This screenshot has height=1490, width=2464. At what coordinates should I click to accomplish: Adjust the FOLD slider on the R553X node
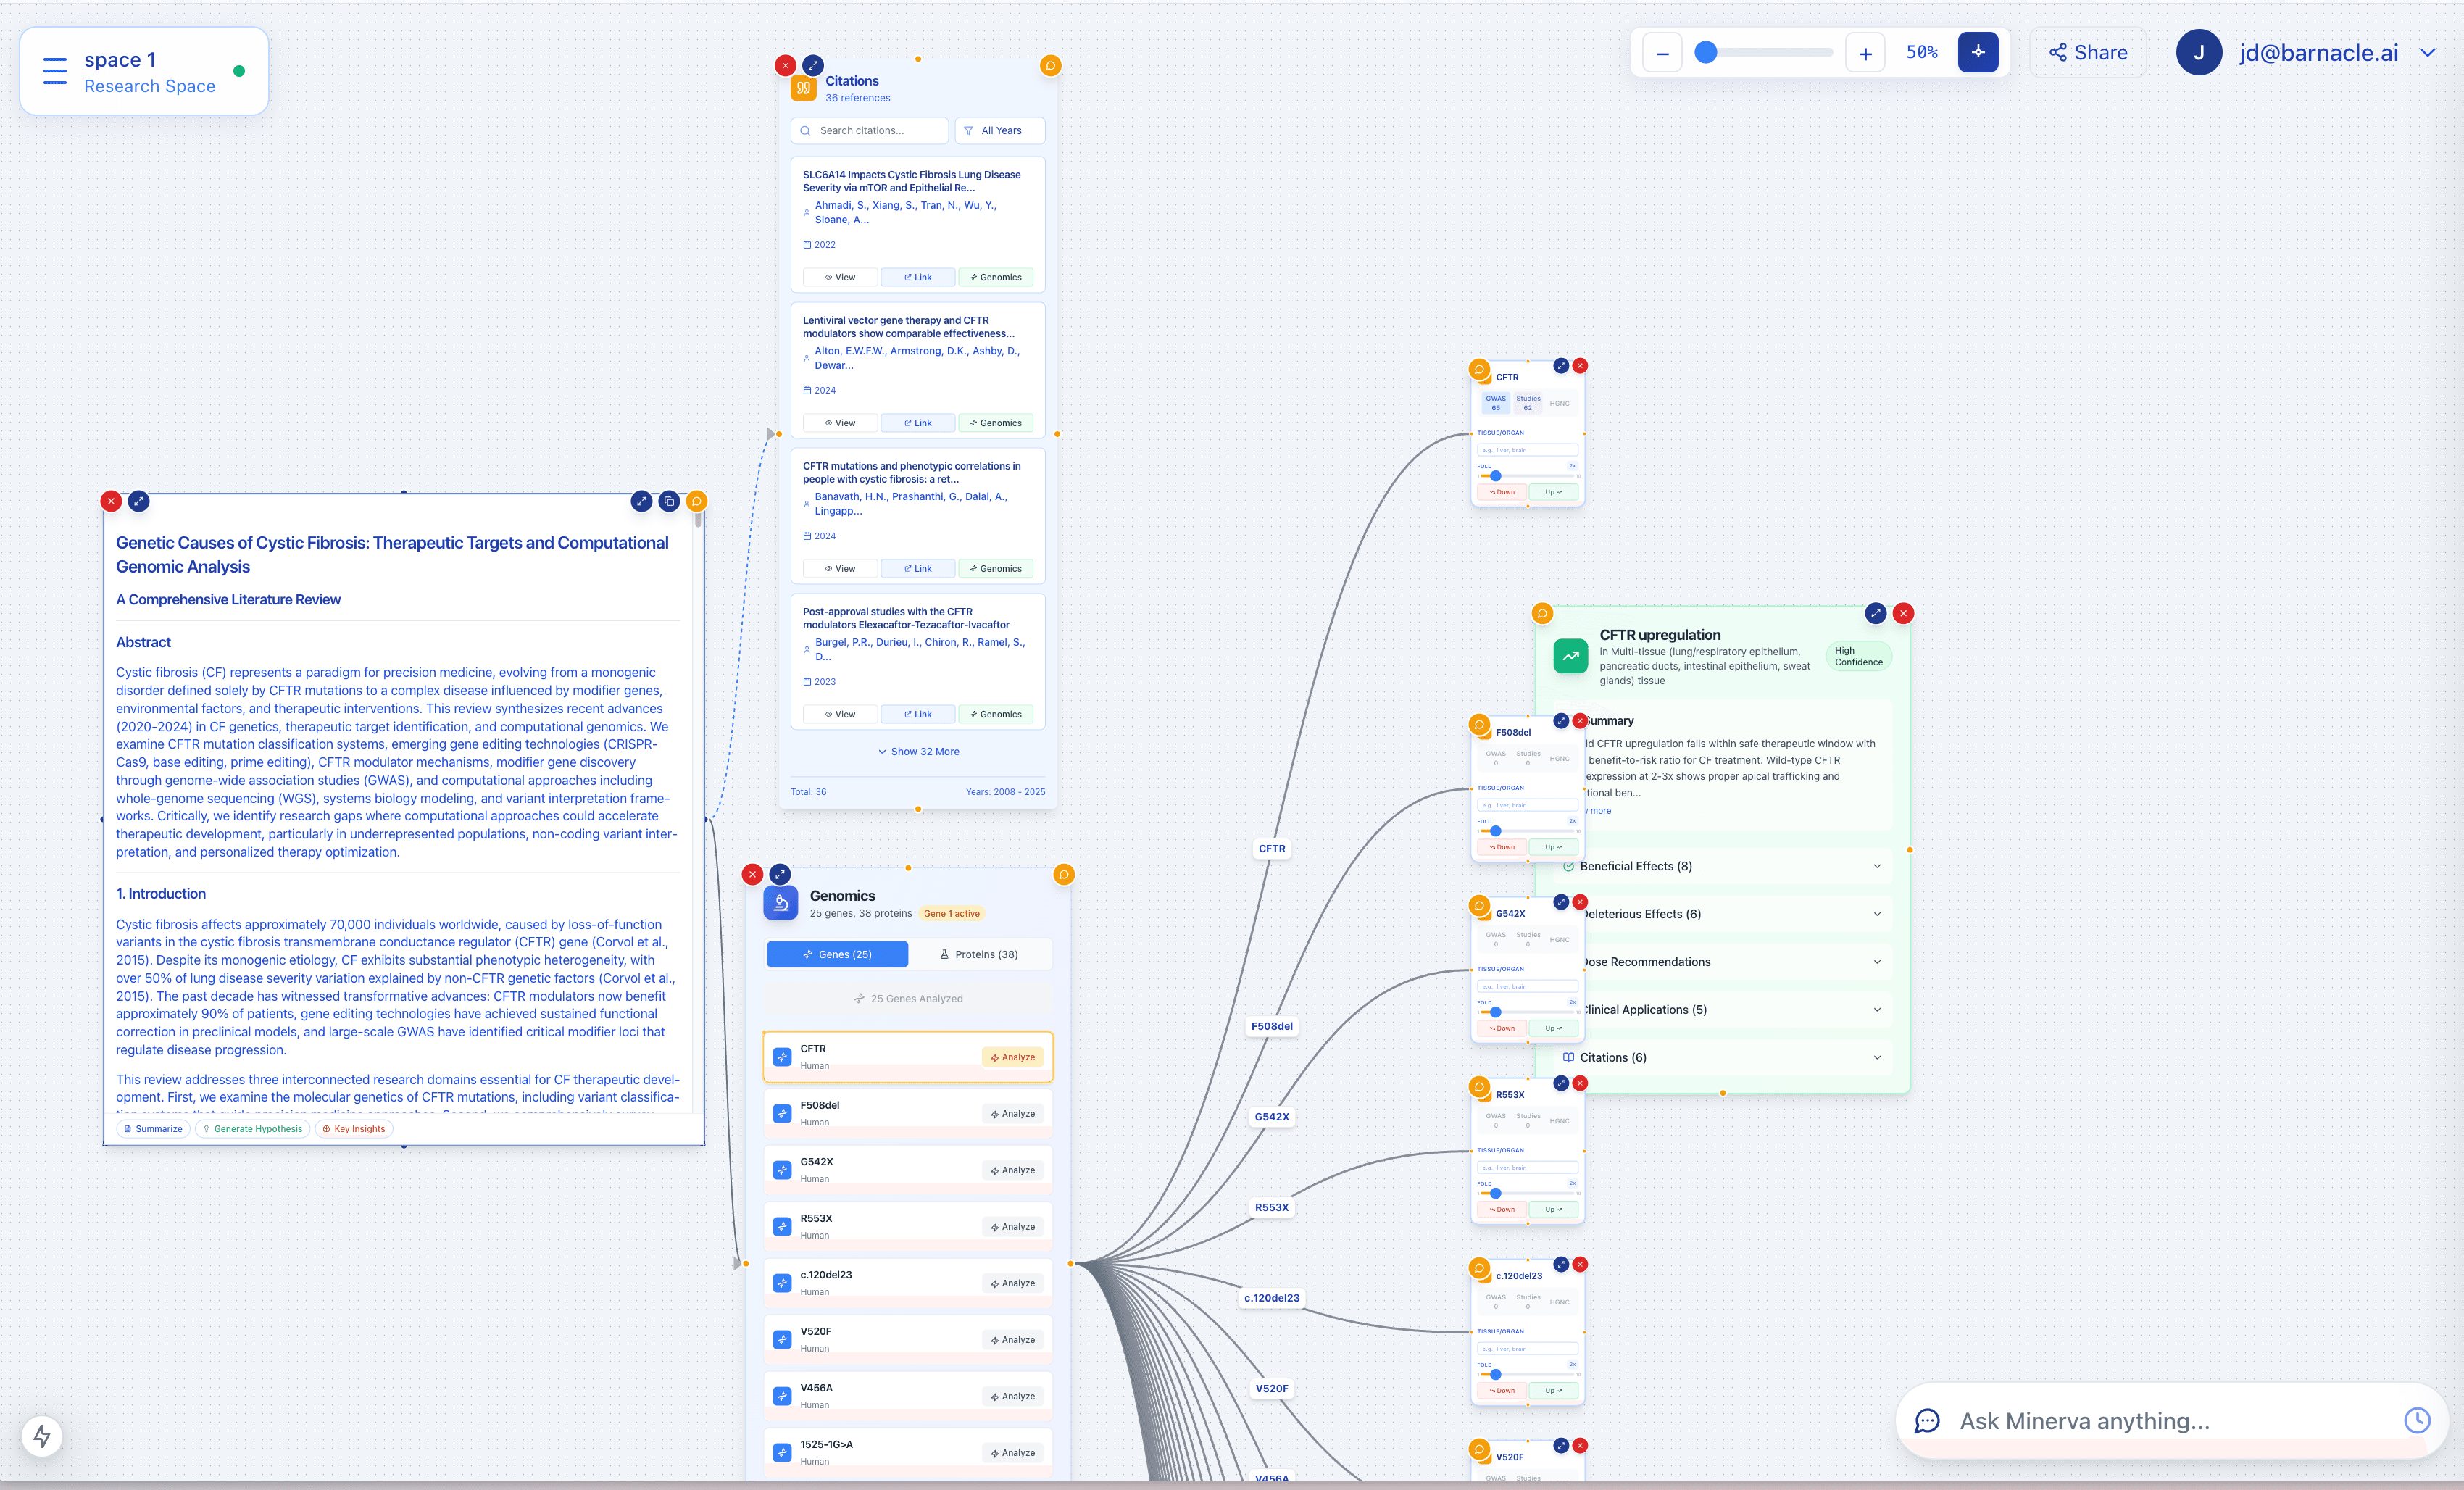click(x=1495, y=1193)
